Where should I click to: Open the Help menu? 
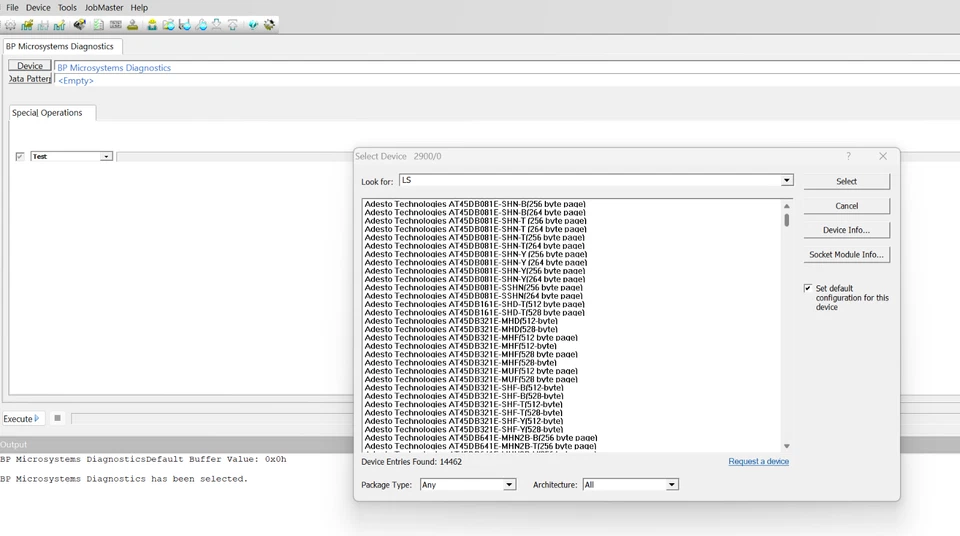(139, 7)
